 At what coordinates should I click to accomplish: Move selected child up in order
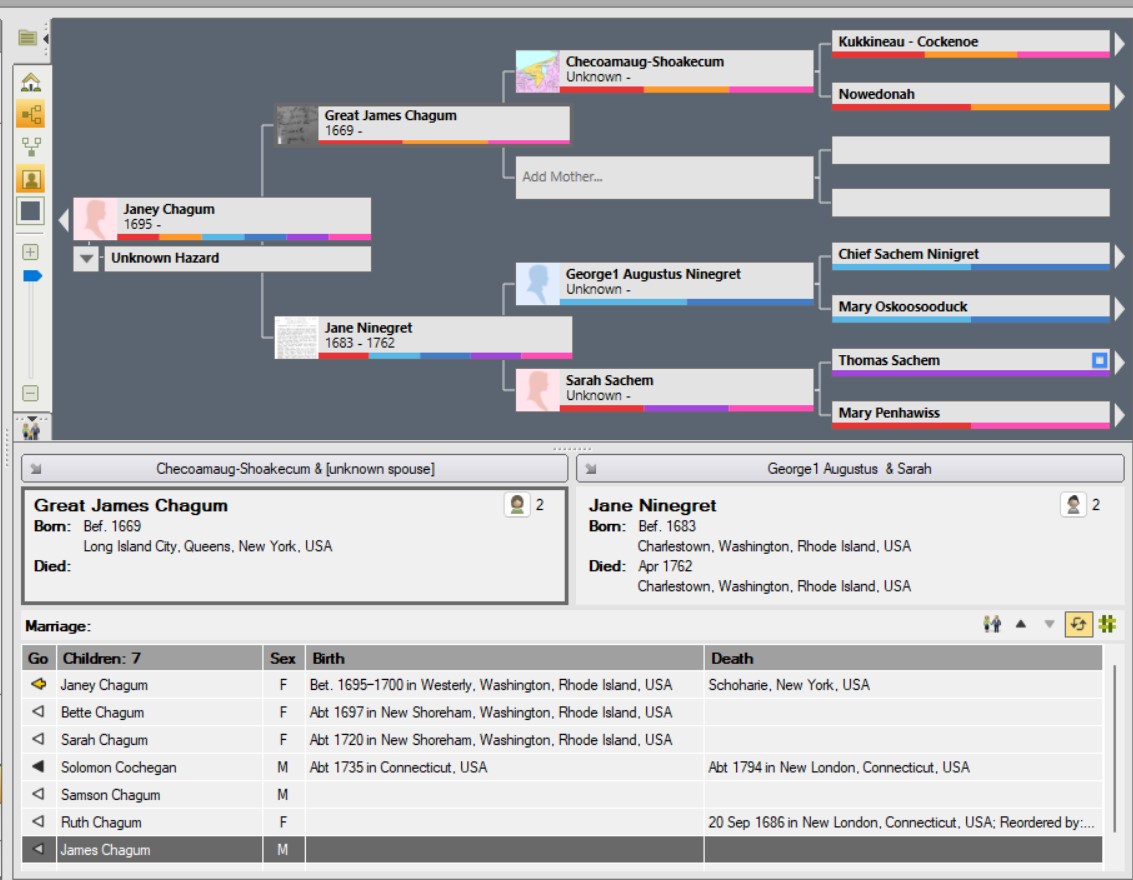(1021, 624)
